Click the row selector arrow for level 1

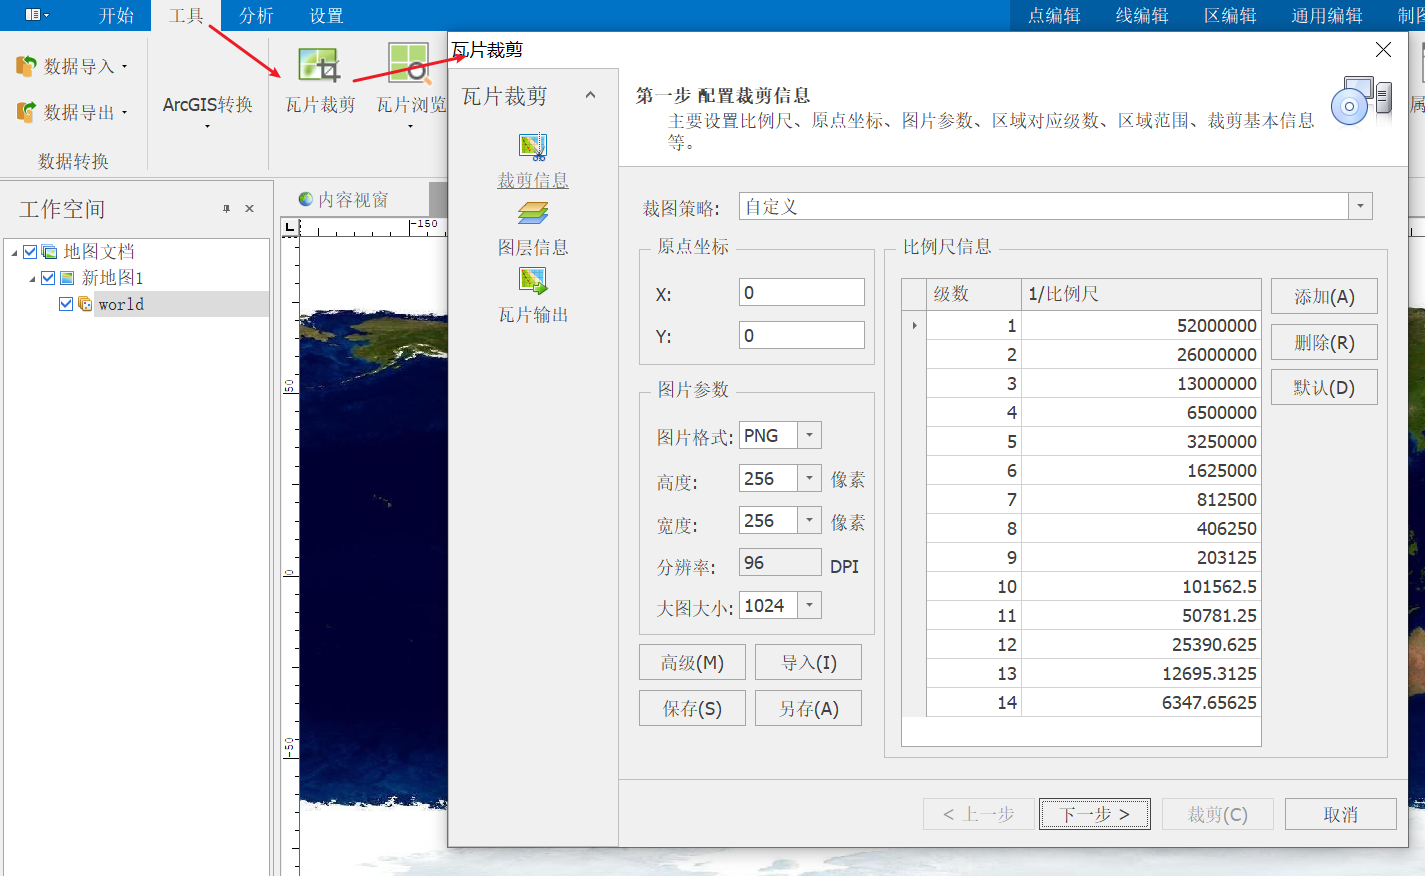point(914,325)
